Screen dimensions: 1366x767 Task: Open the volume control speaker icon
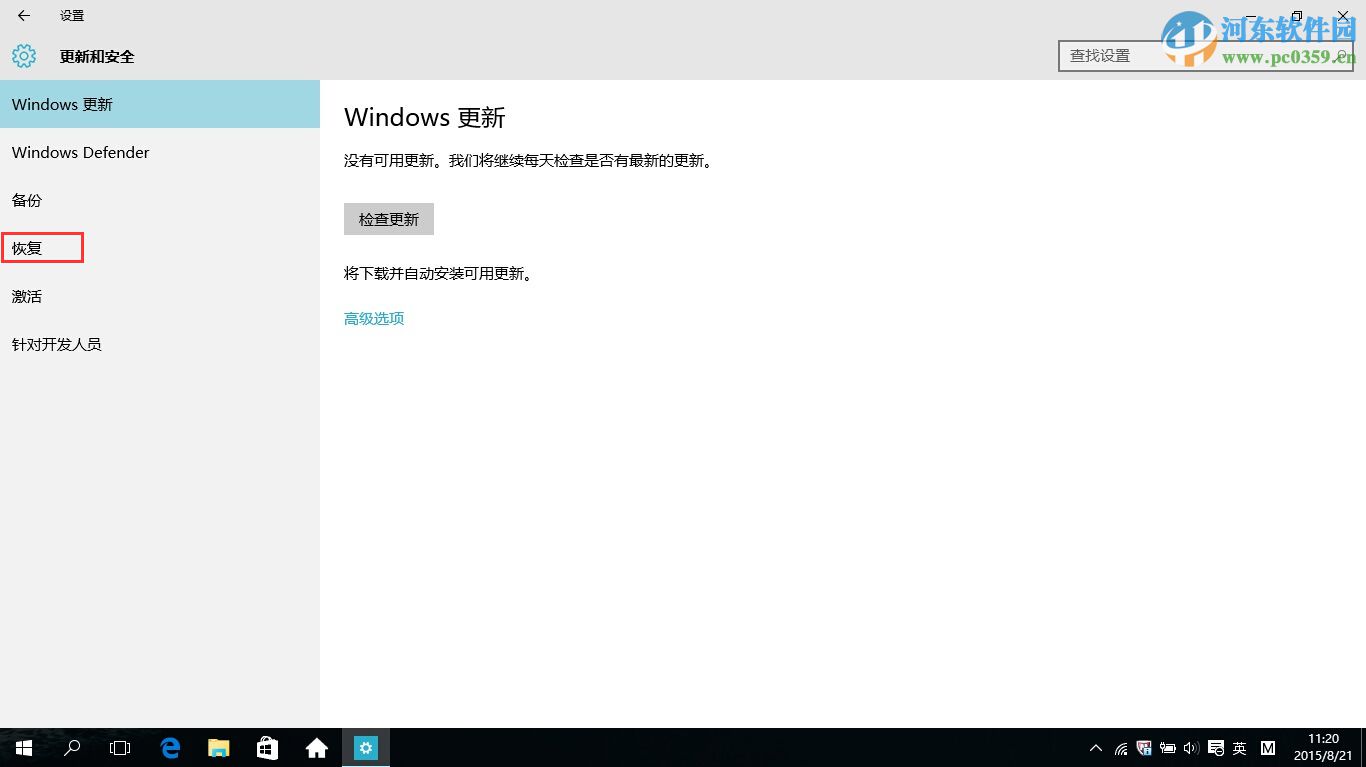pyautogui.click(x=1191, y=747)
